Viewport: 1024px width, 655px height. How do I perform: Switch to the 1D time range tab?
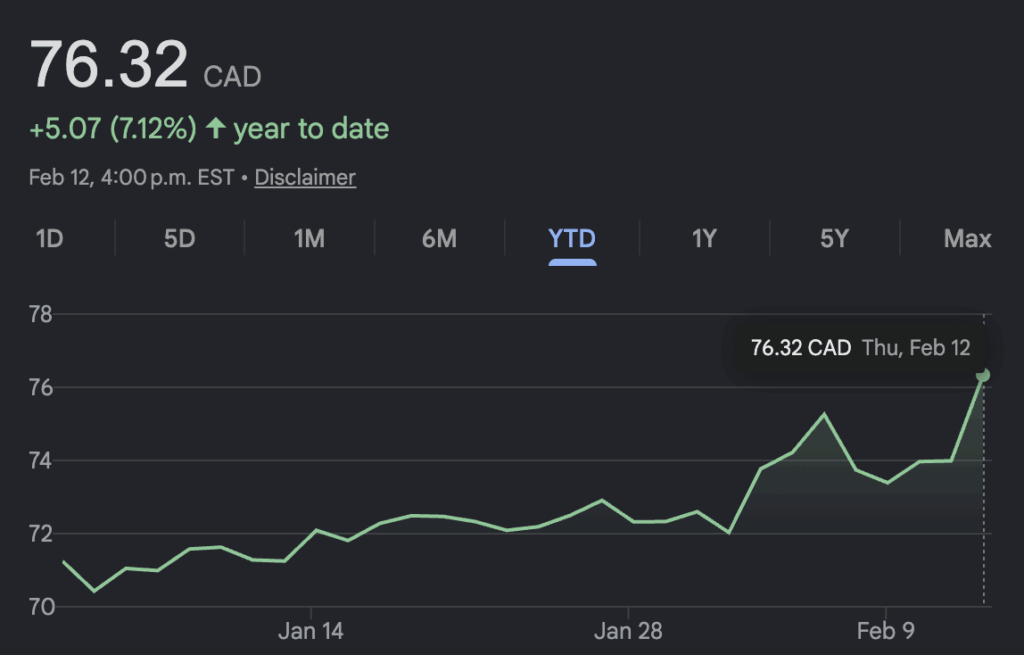tap(50, 239)
